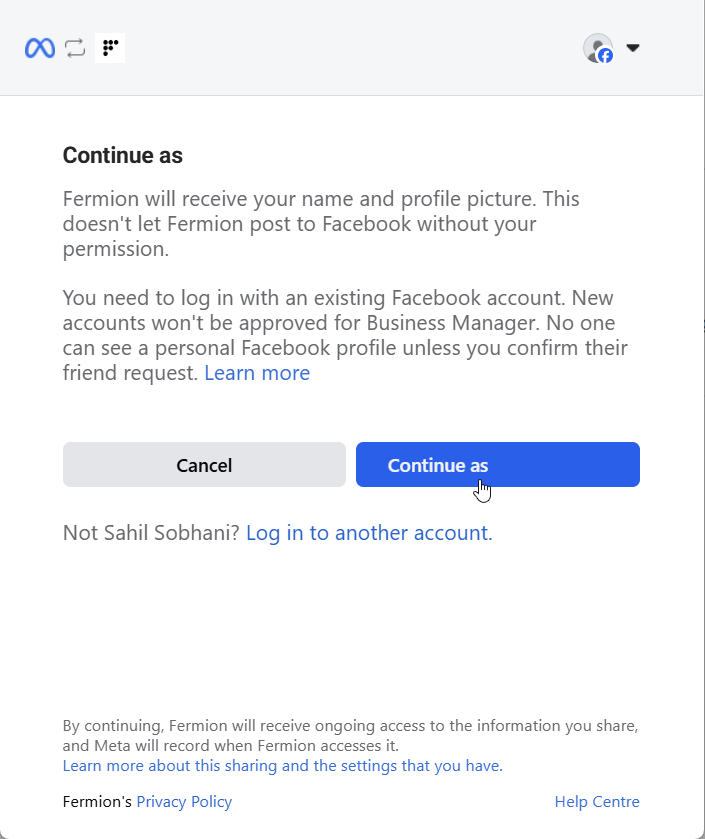Open Fermion's Privacy Policy link
This screenshot has width=705, height=839.
tap(184, 802)
